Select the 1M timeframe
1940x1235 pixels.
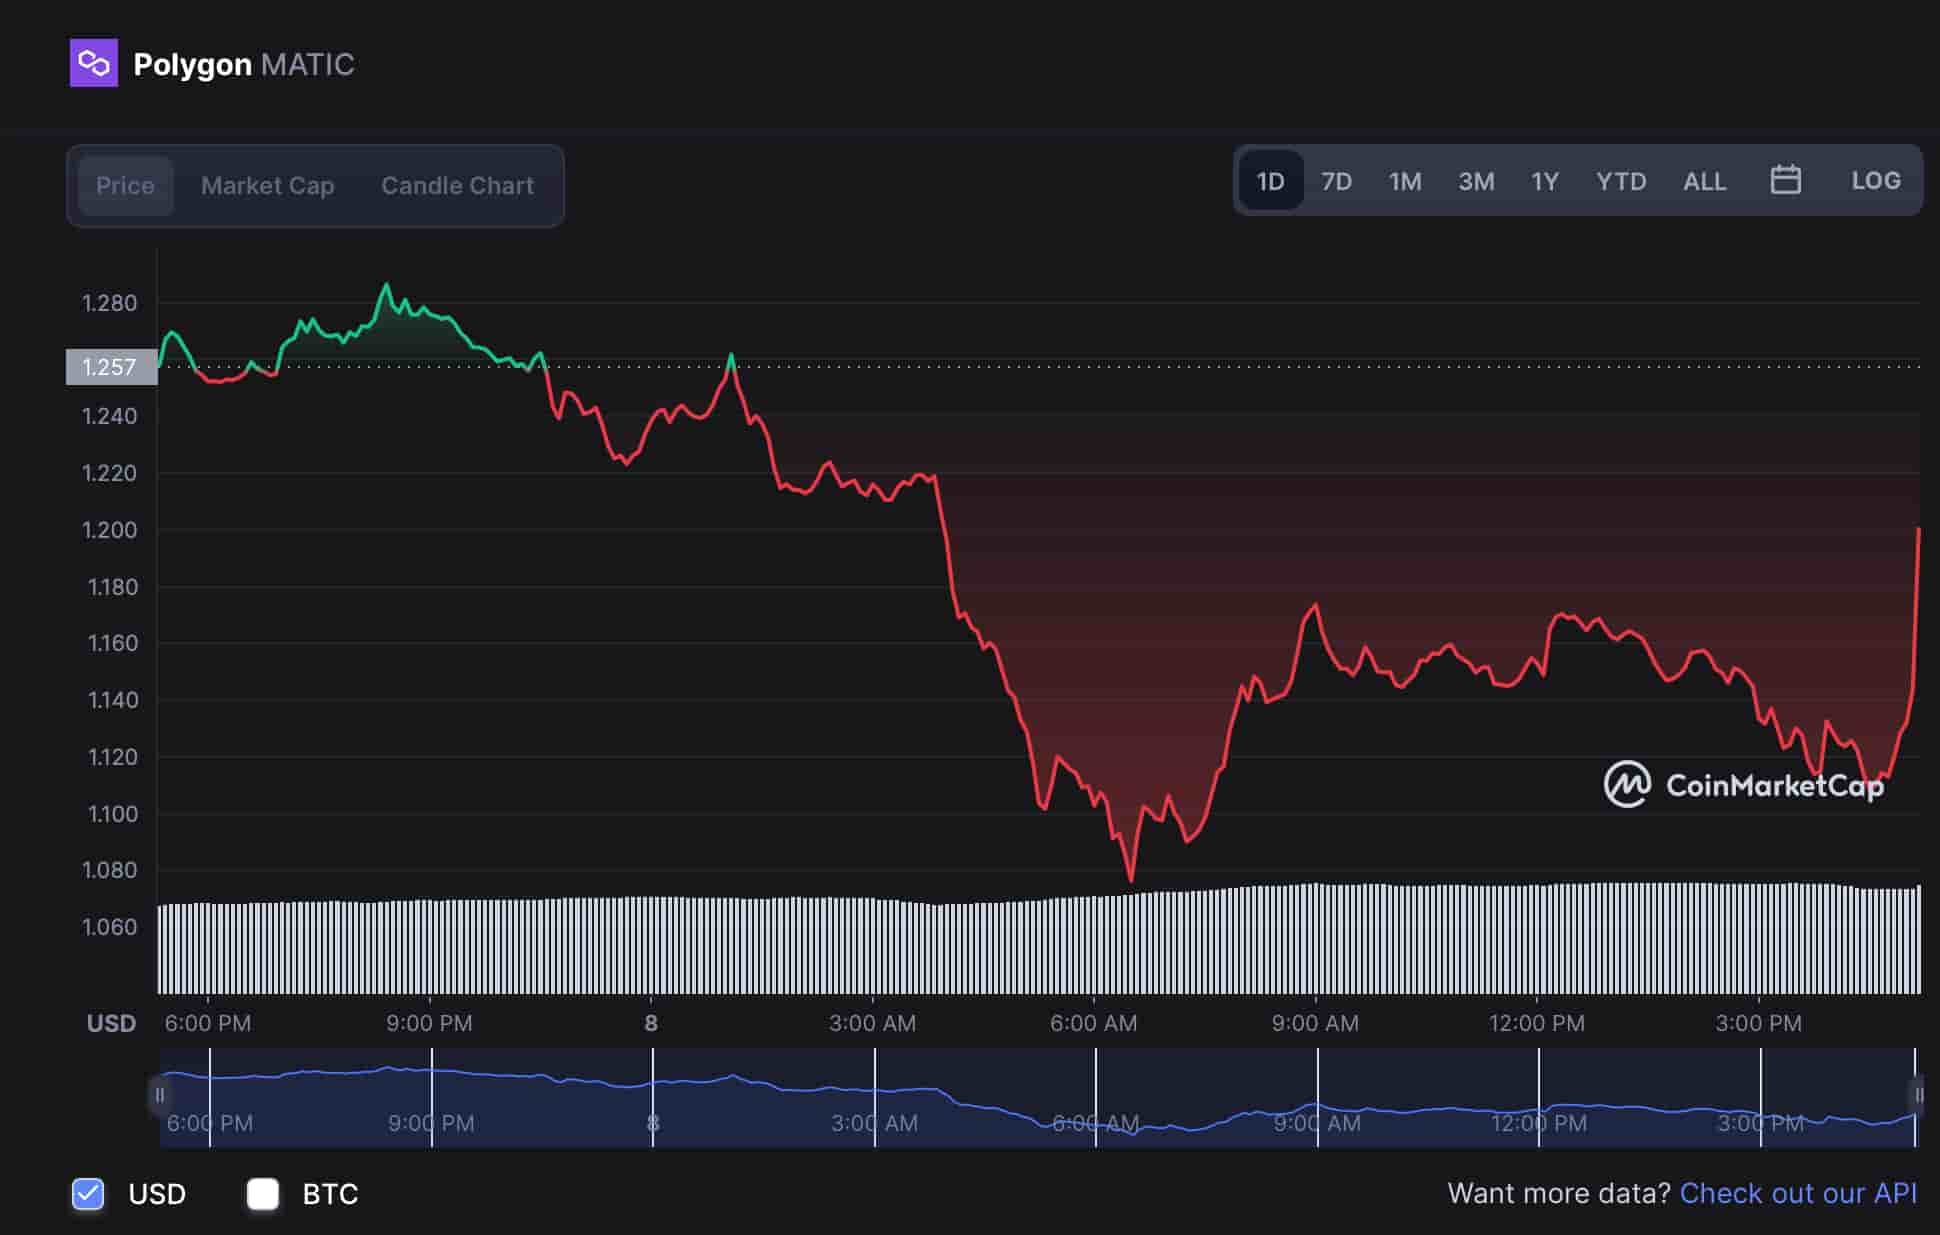[x=1405, y=180]
